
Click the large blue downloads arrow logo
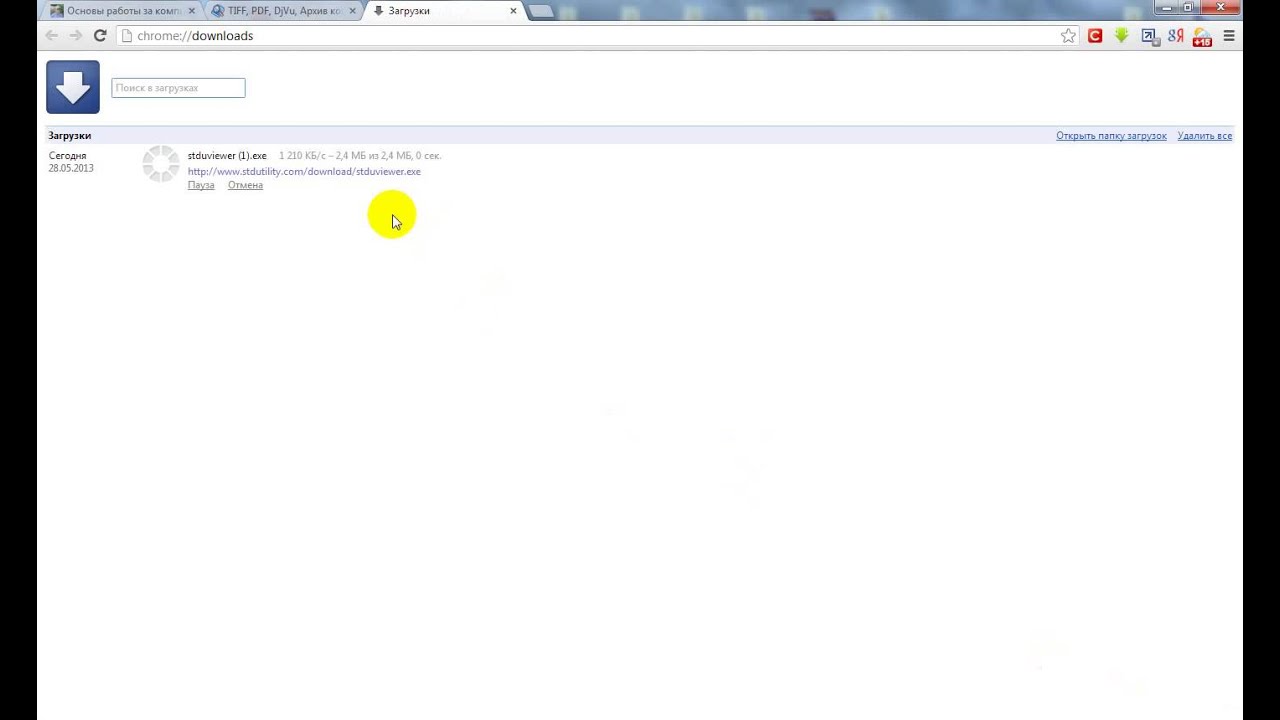point(73,87)
